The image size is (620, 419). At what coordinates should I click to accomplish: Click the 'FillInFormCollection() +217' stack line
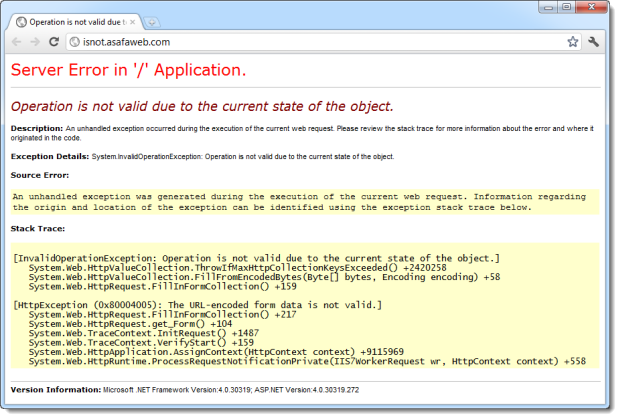163,314
